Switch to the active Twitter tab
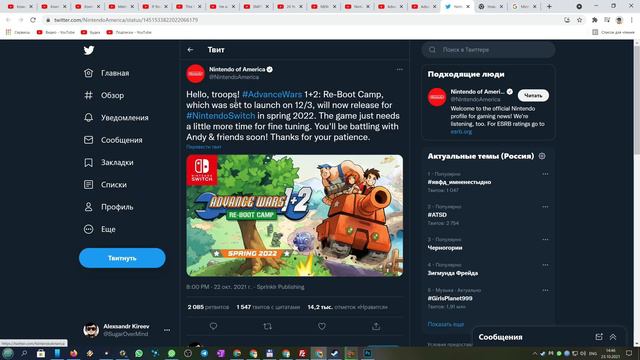Screen dimensions: 640x360 click(458, 7)
